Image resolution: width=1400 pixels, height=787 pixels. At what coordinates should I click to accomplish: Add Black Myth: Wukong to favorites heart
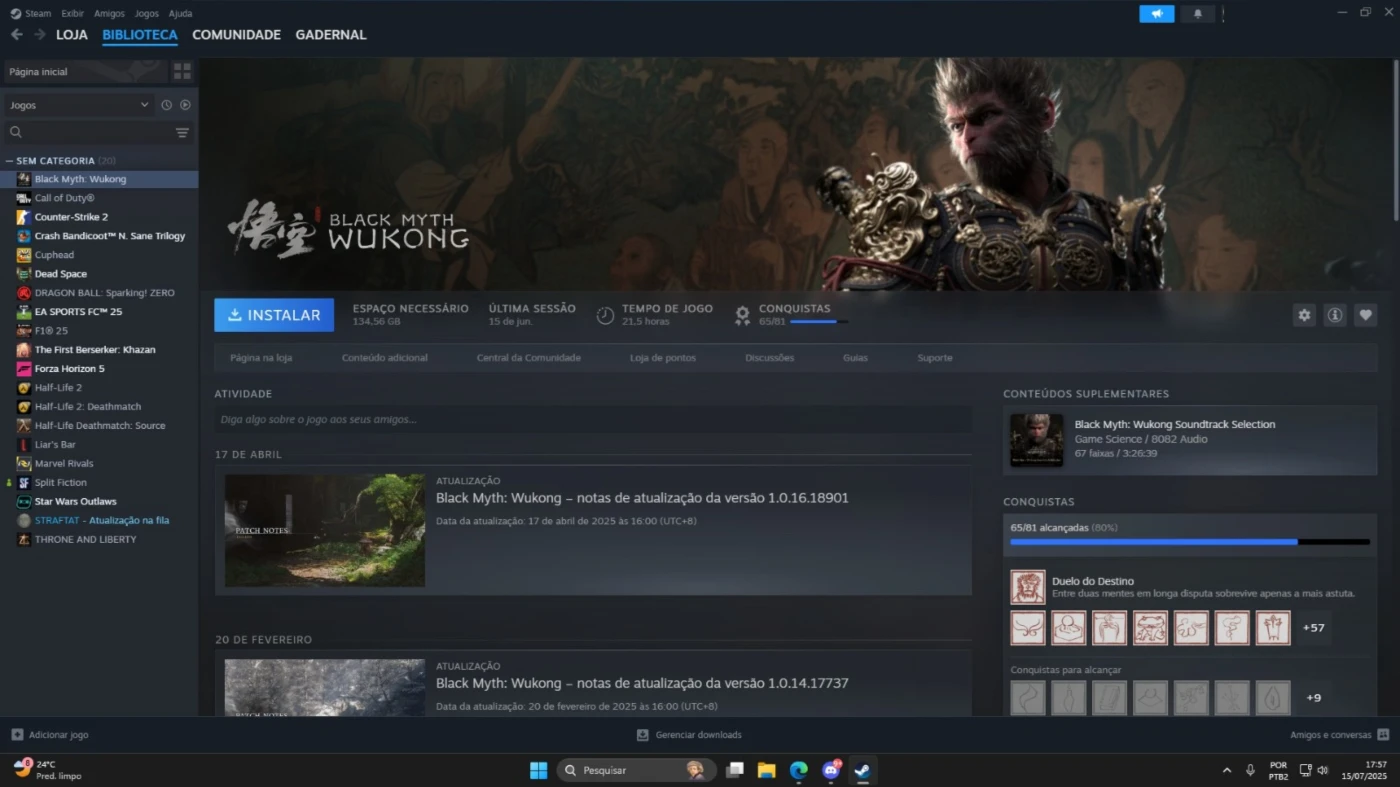[1366, 315]
